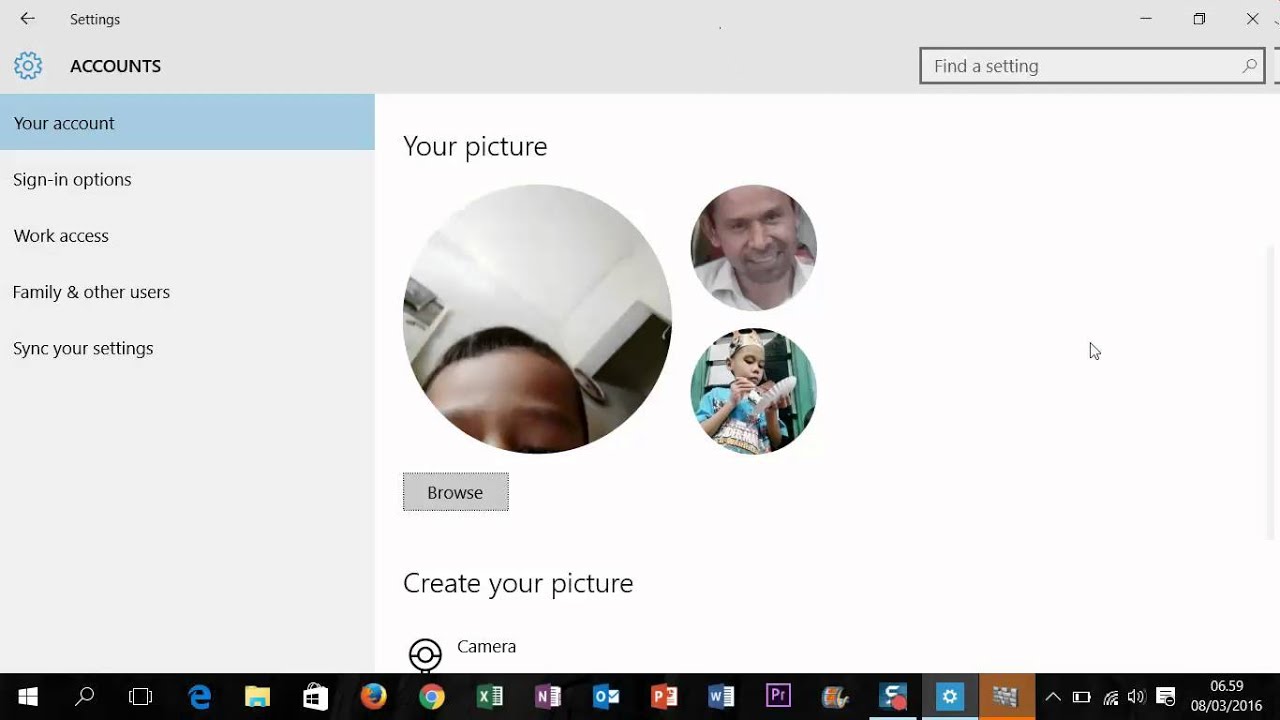
Task: Launch Google Chrome from taskbar
Action: click(432, 696)
